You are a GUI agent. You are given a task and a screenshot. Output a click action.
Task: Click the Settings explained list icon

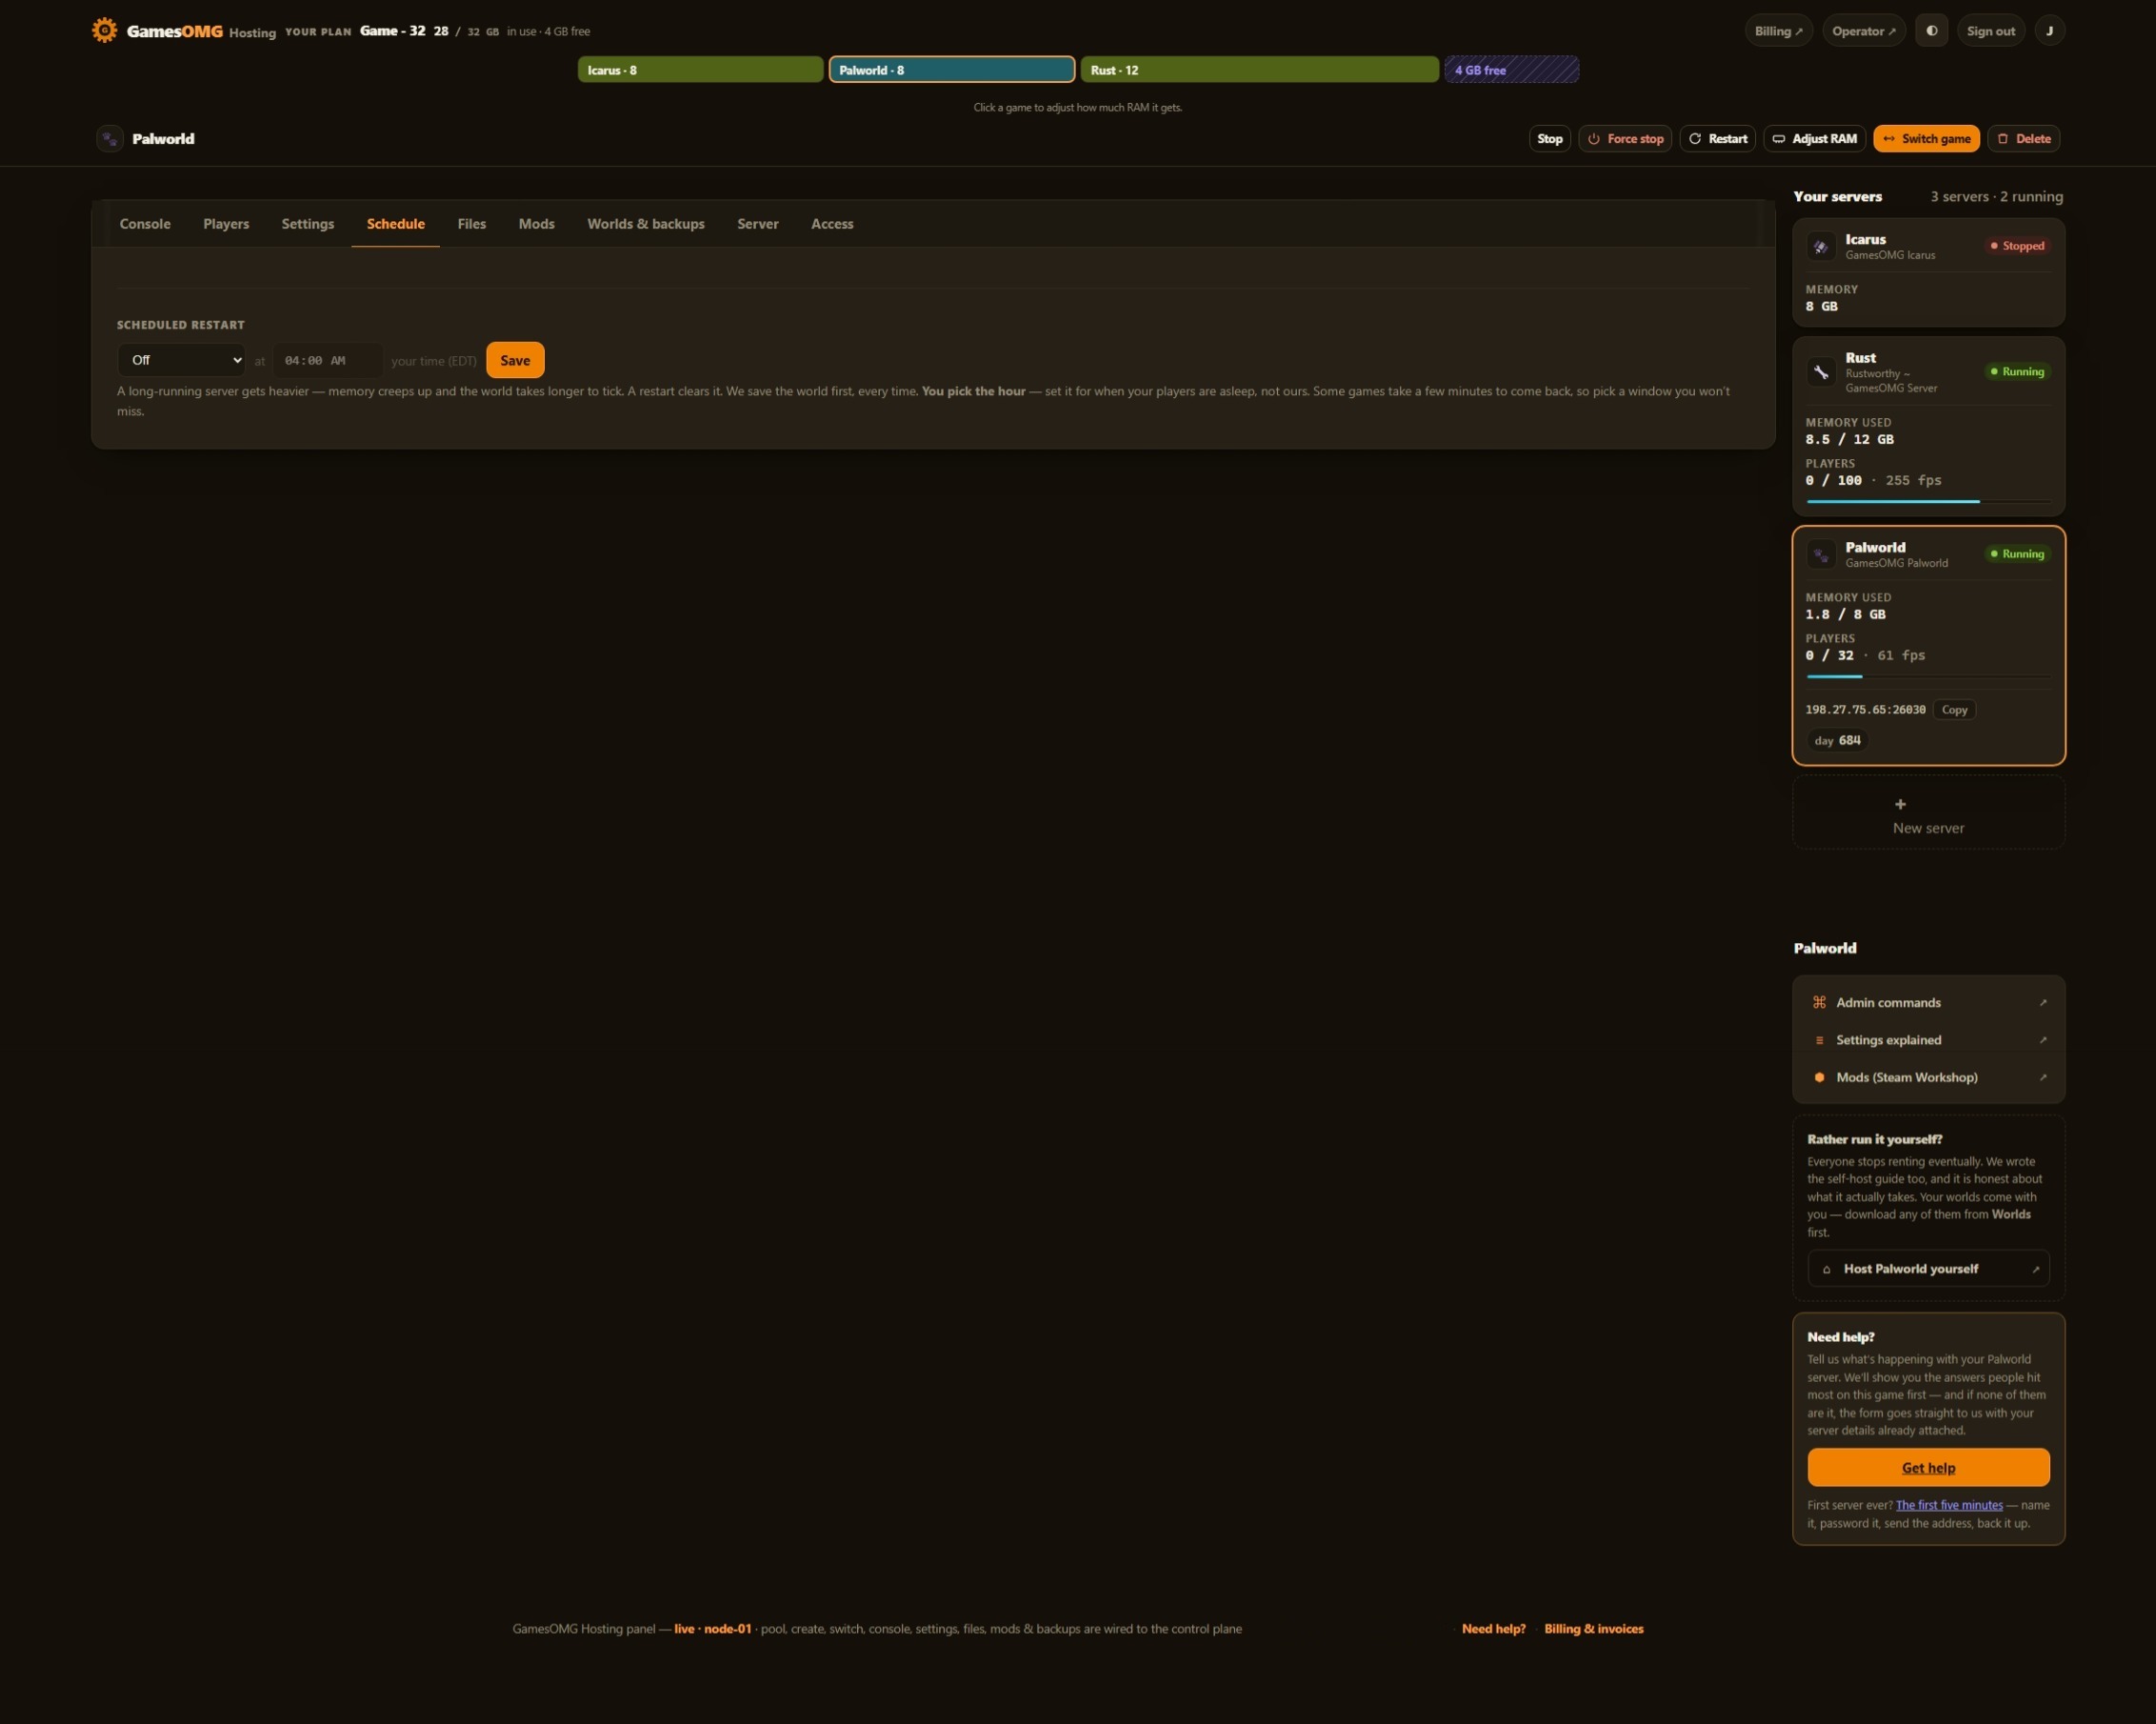pyautogui.click(x=1819, y=1040)
